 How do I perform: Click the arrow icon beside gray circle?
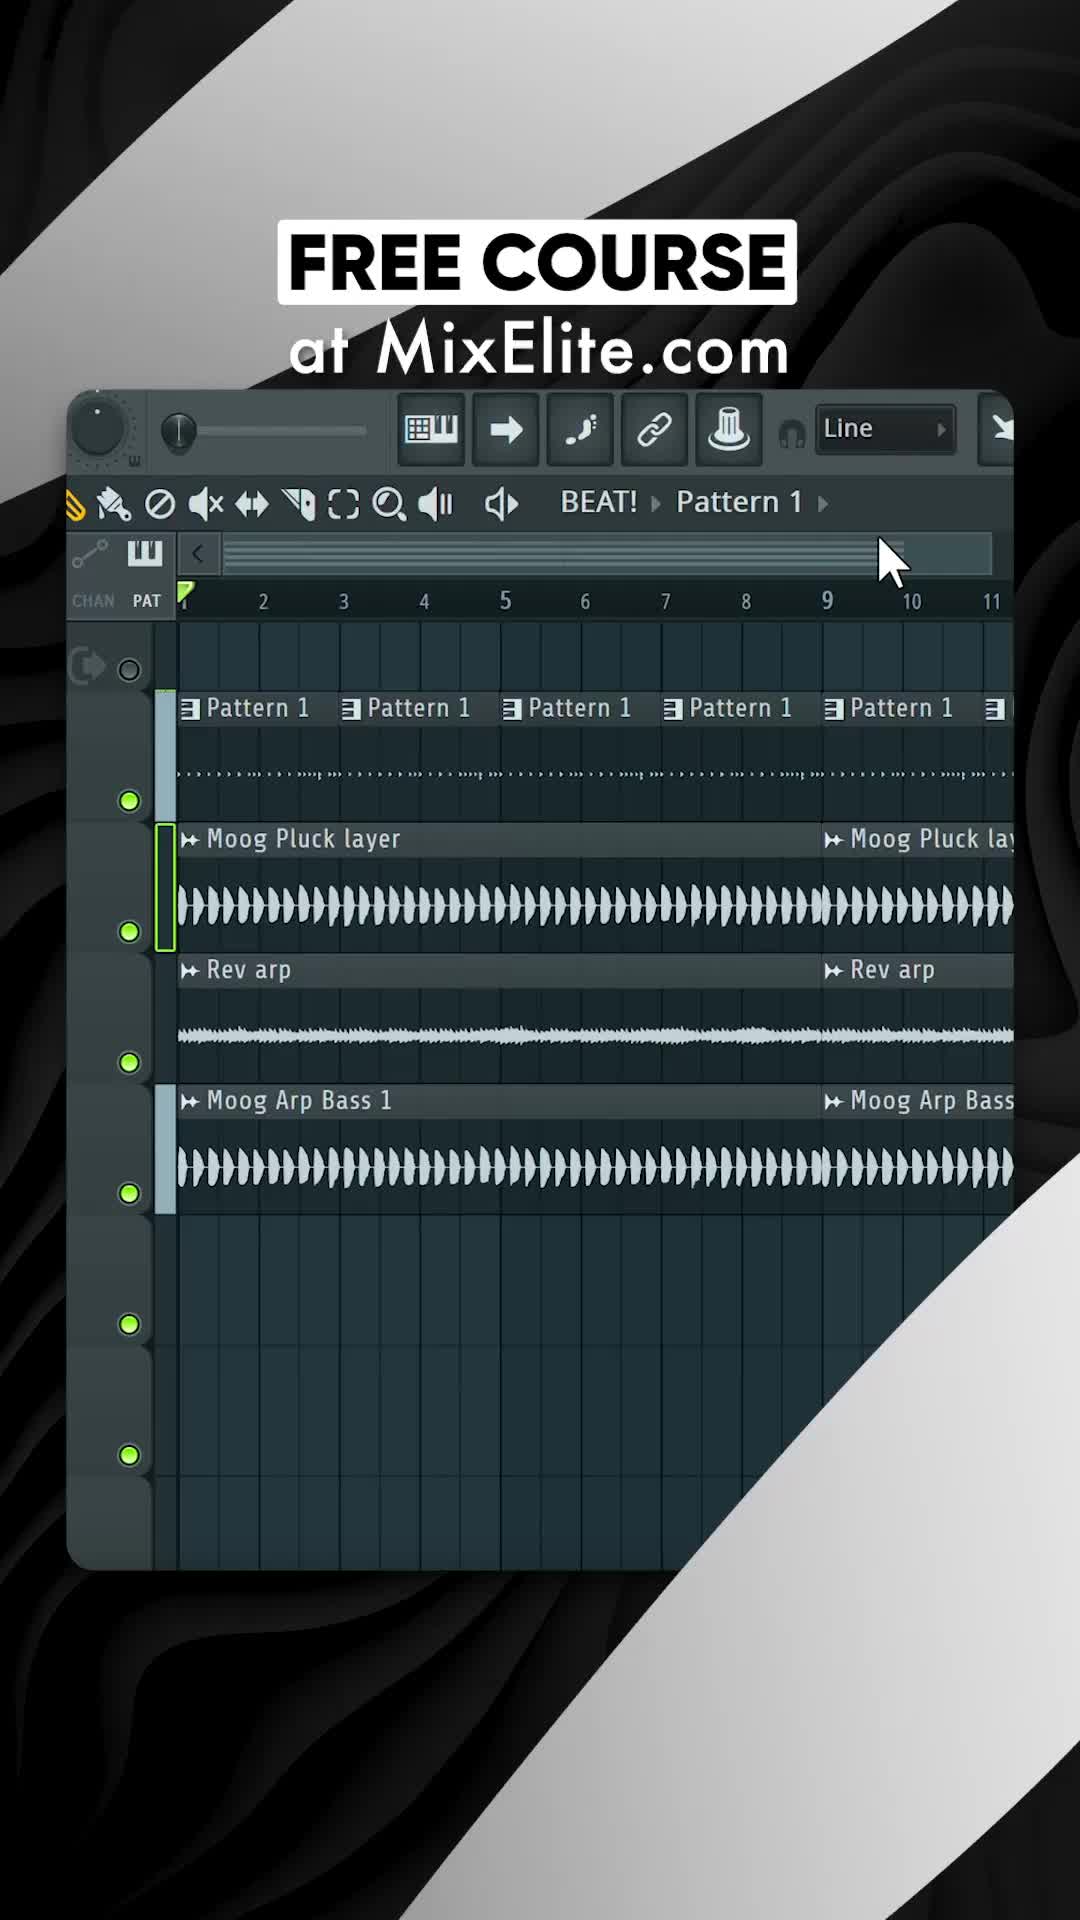pyautogui.click(x=88, y=666)
